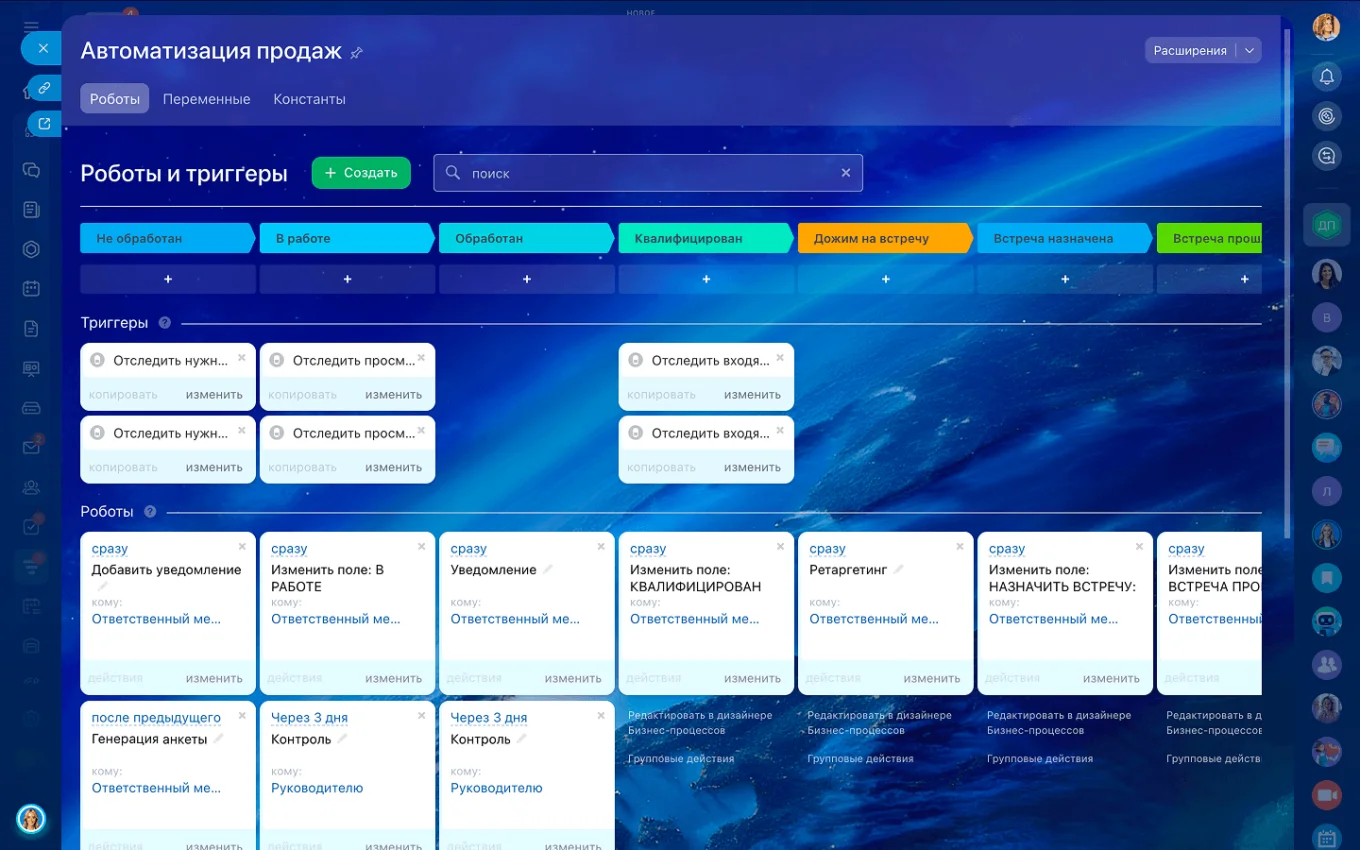Expand the Расширения dropdown arrow

point(1249,51)
